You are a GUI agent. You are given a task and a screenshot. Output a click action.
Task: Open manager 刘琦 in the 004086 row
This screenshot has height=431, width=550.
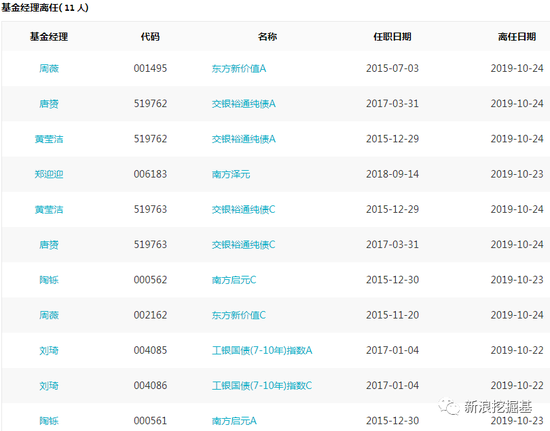[x=49, y=385]
